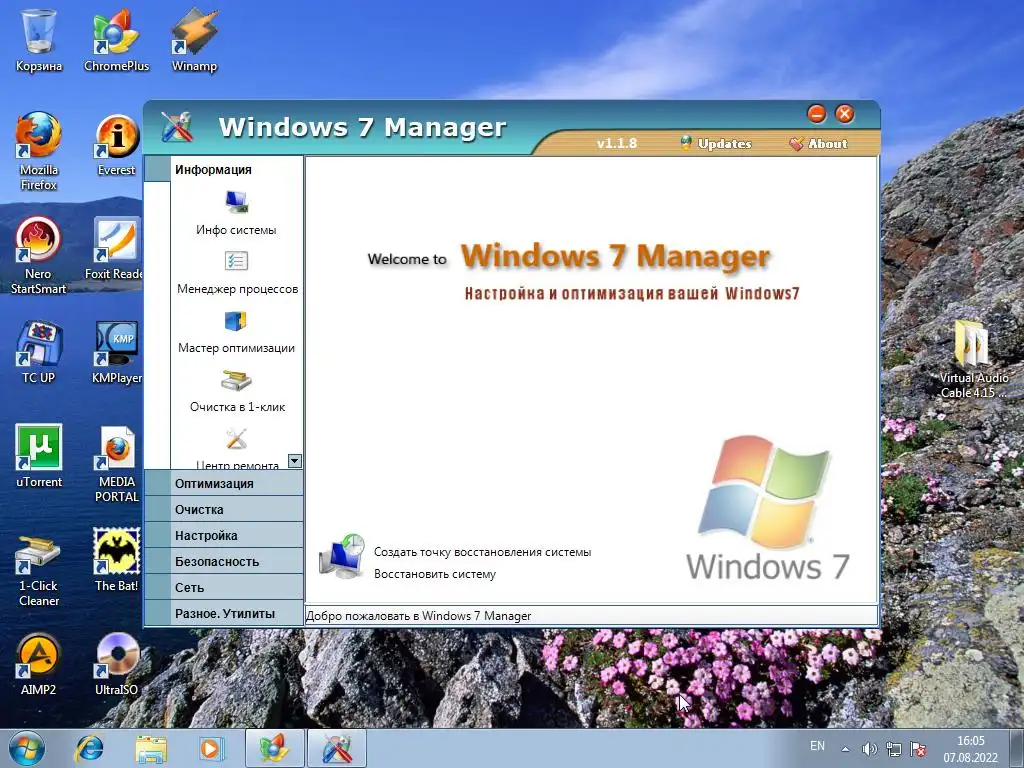
Task: Expand the Оптимизация section
Action: tap(224, 483)
